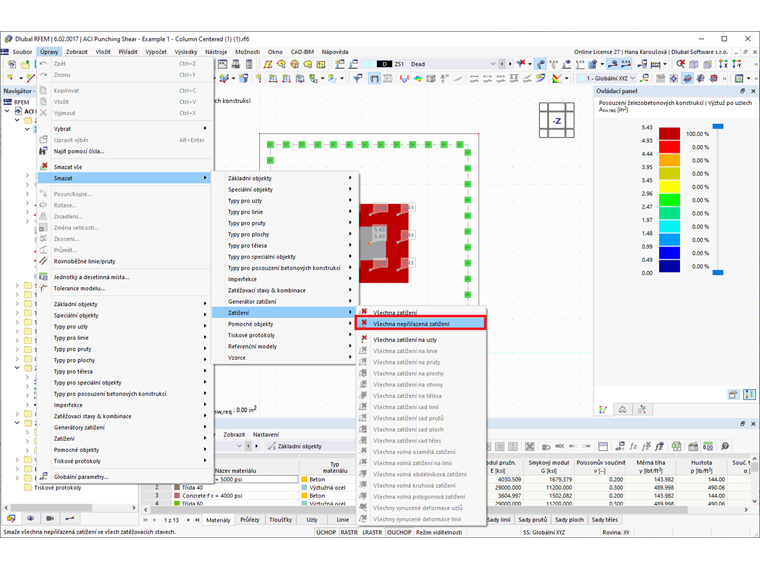Toggle the LRASTR status button

372,532
